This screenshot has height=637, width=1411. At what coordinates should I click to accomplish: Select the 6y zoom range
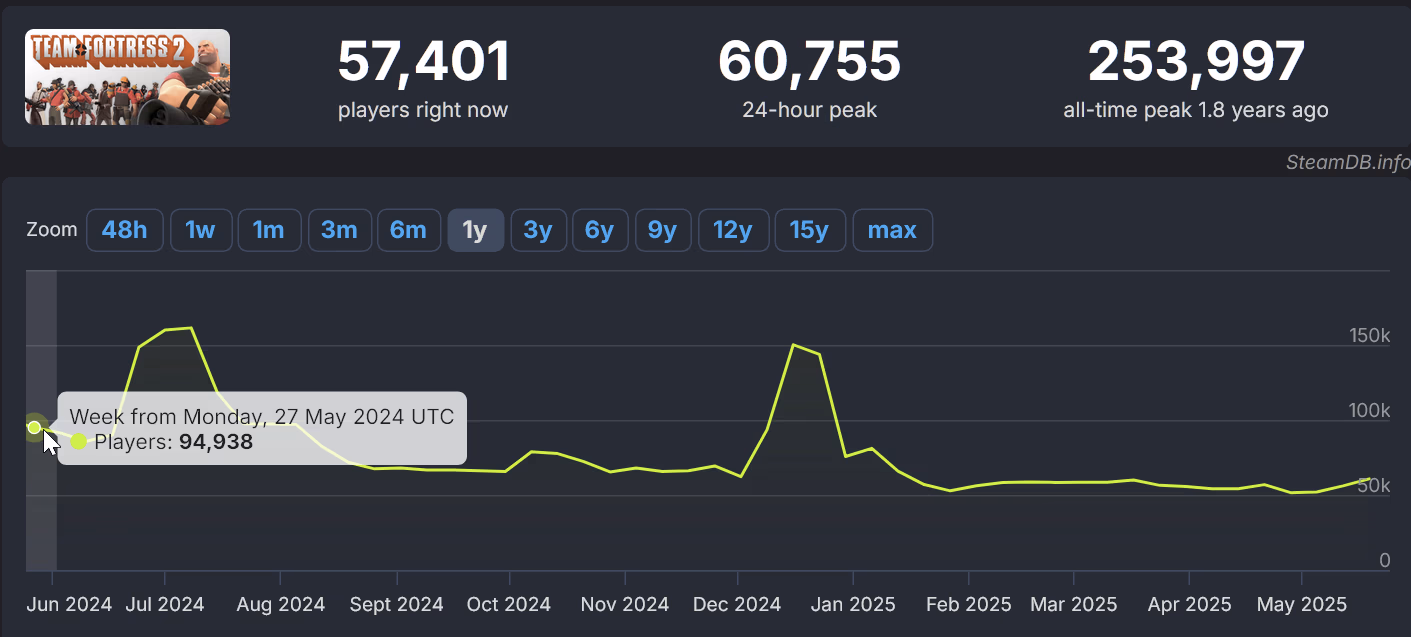point(599,230)
